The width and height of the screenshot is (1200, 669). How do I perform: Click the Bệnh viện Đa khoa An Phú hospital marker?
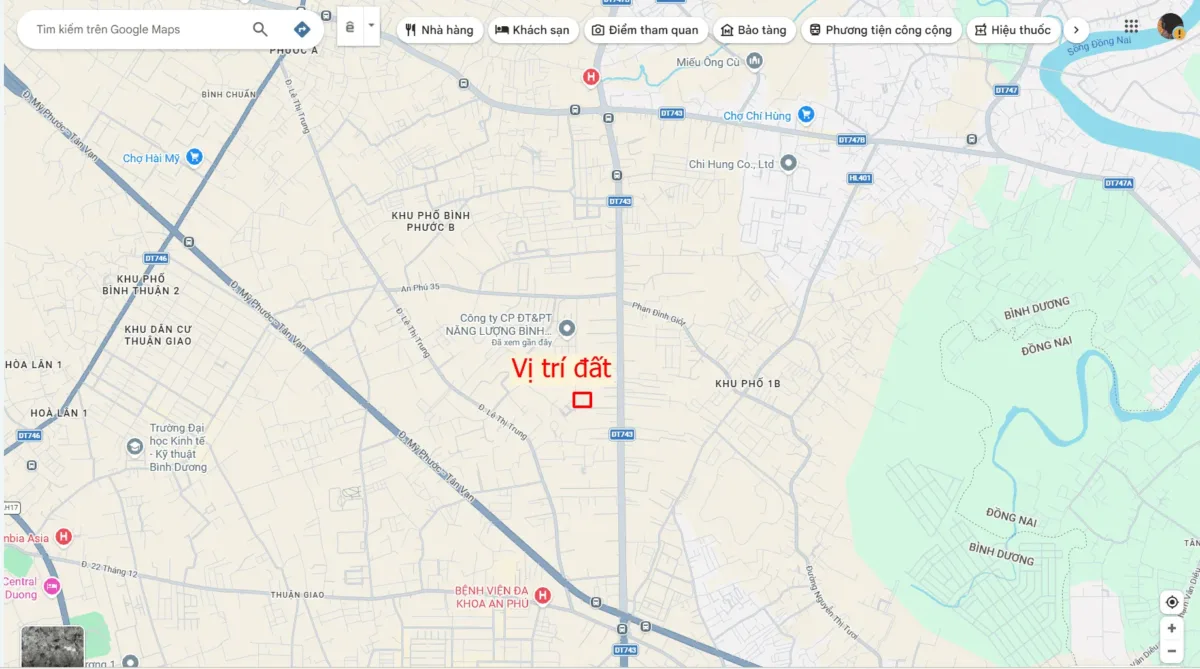tap(543, 596)
